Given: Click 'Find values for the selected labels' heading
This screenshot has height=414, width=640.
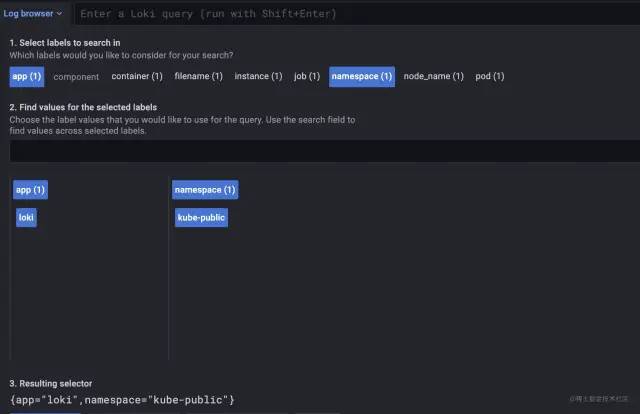Looking at the screenshot, I should pyautogui.click(x=83, y=107).
